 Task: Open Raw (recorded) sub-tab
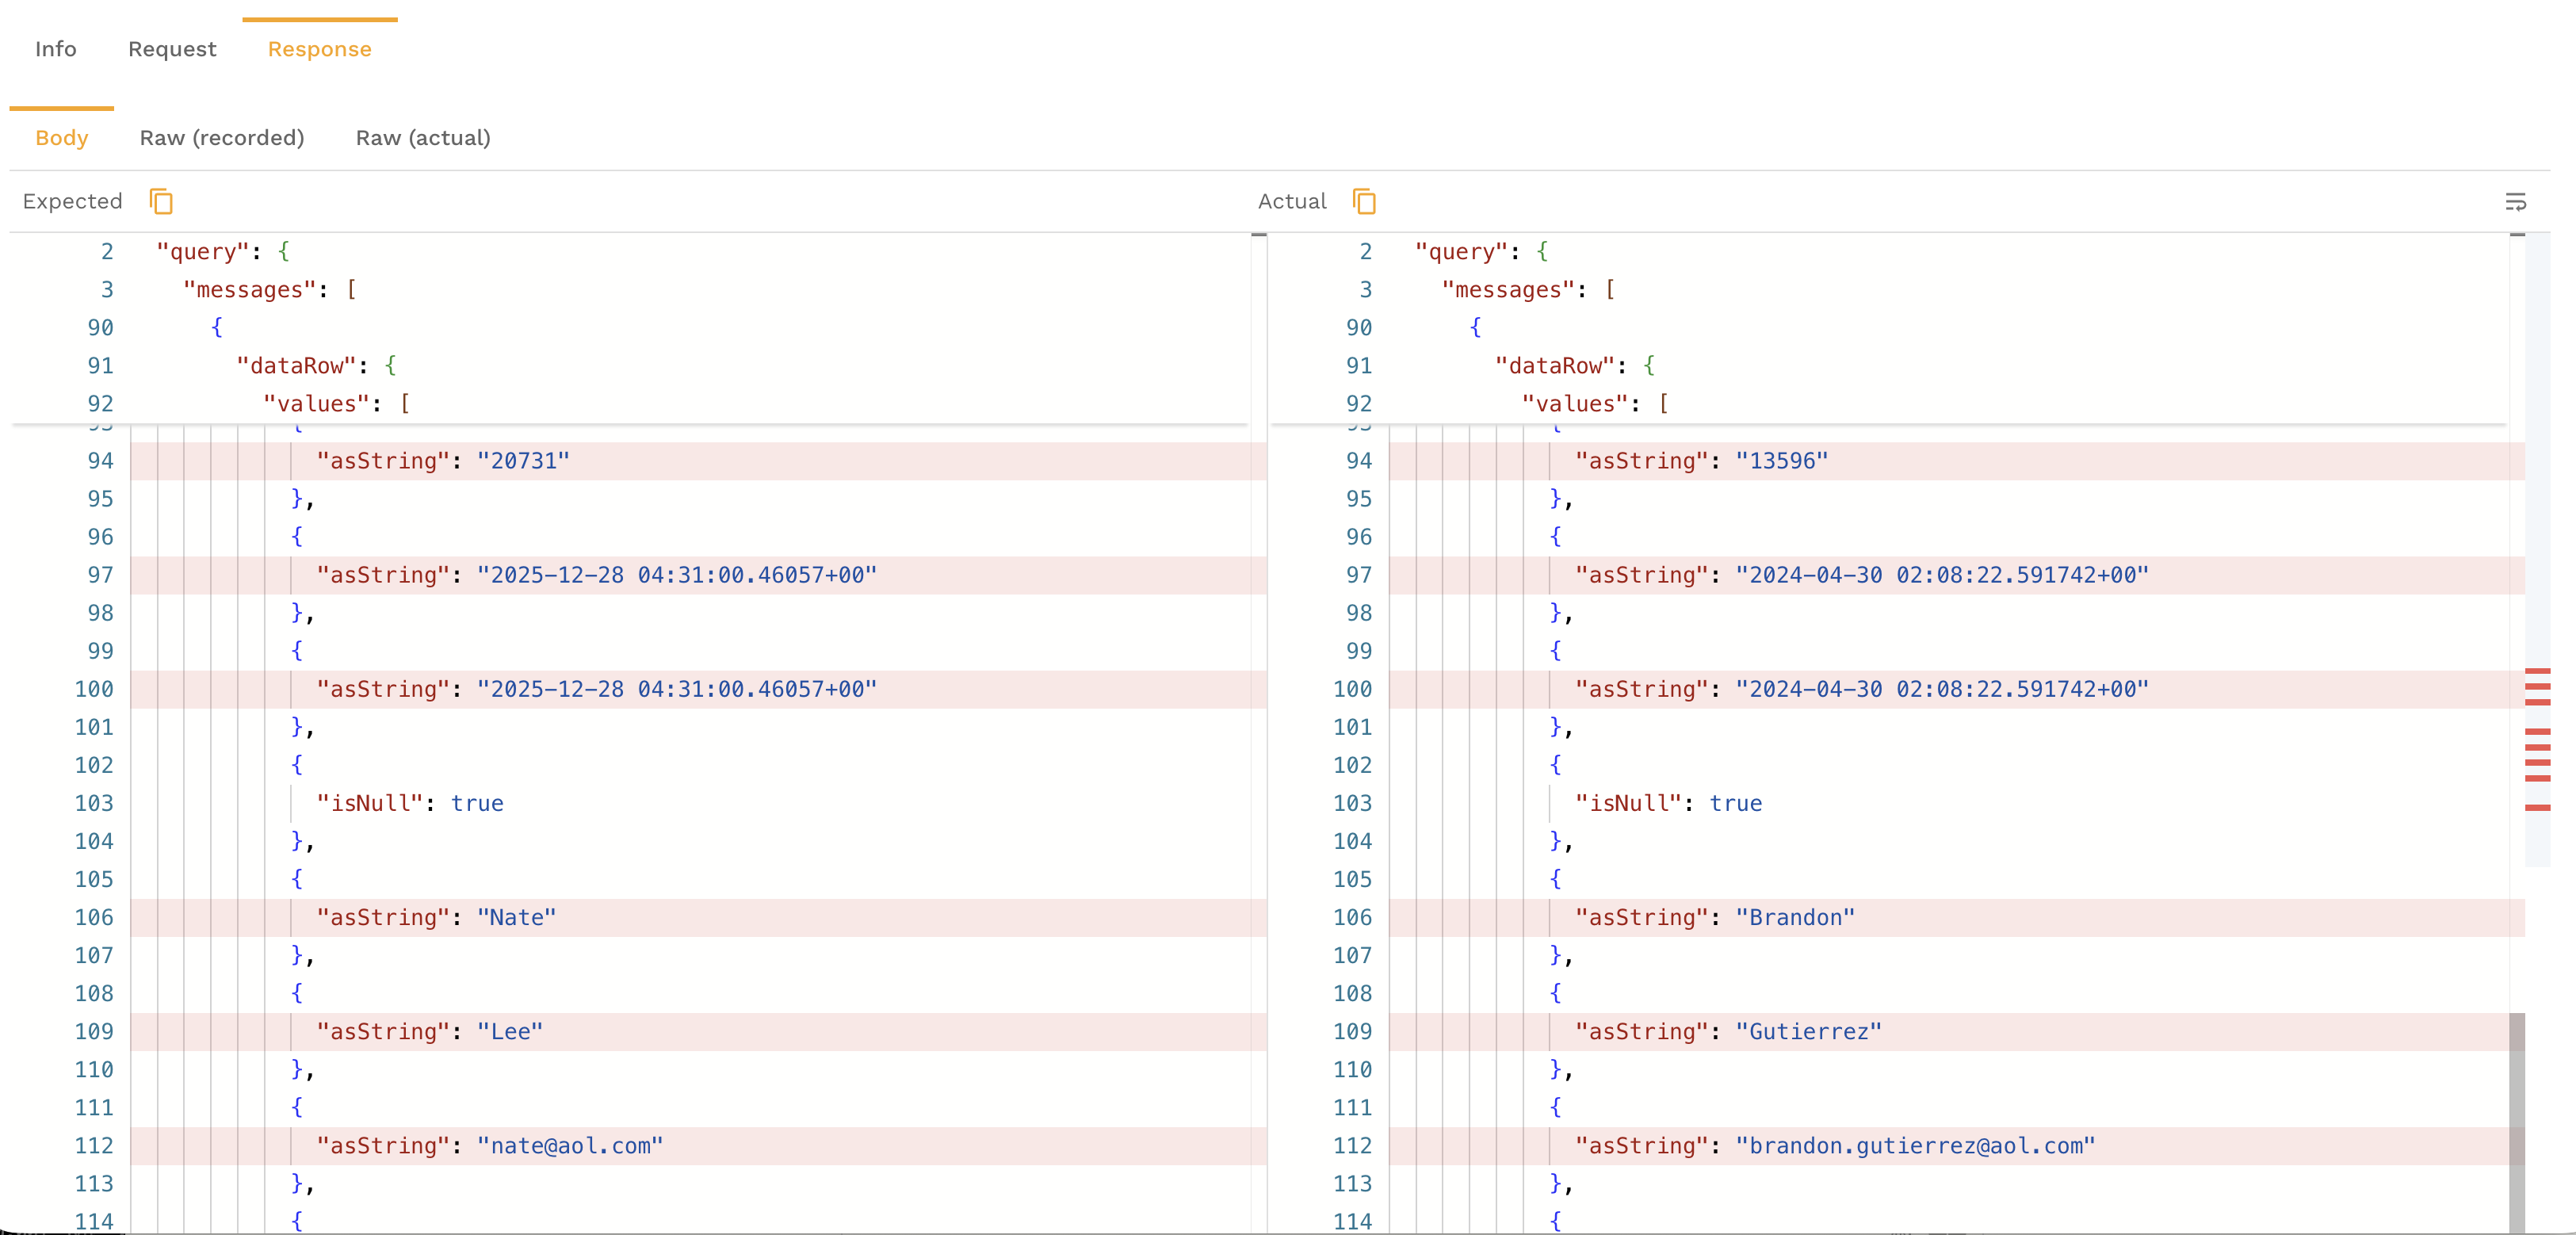click(221, 138)
